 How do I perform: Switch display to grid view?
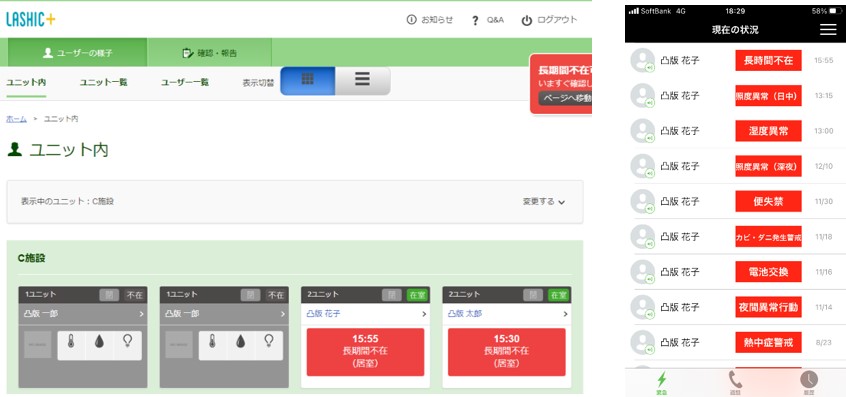[x=308, y=81]
